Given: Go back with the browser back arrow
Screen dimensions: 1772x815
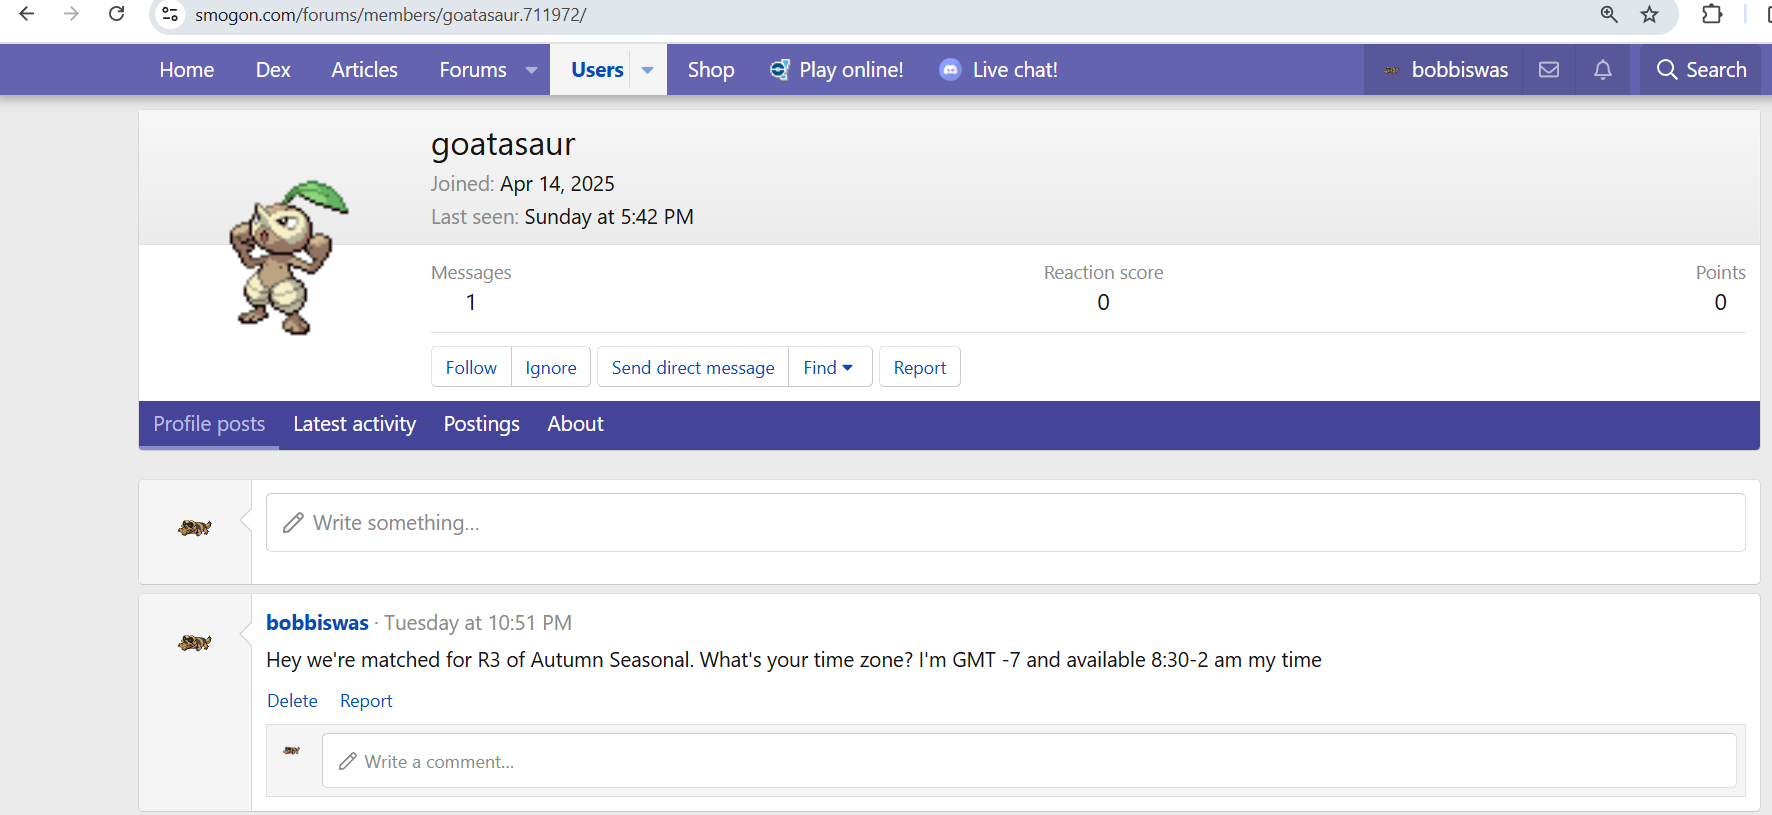Looking at the screenshot, I should tap(27, 14).
